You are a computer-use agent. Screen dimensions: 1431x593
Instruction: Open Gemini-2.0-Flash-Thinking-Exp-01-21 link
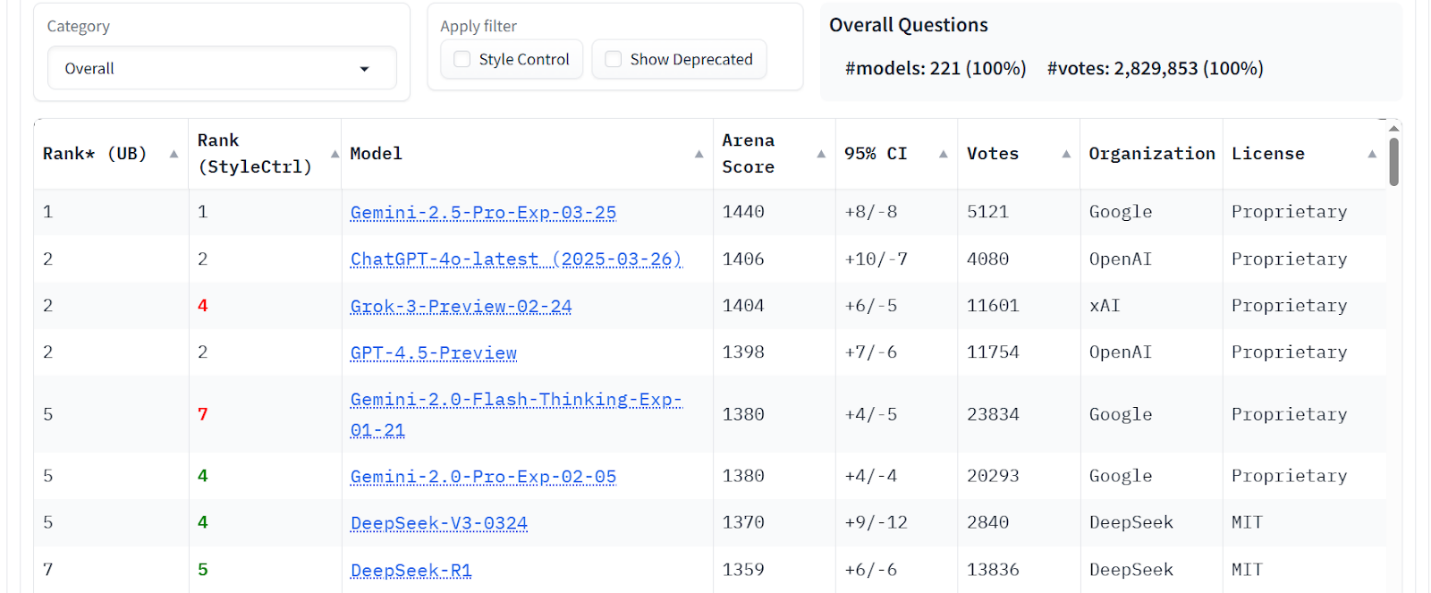pyautogui.click(x=516, y=415)
